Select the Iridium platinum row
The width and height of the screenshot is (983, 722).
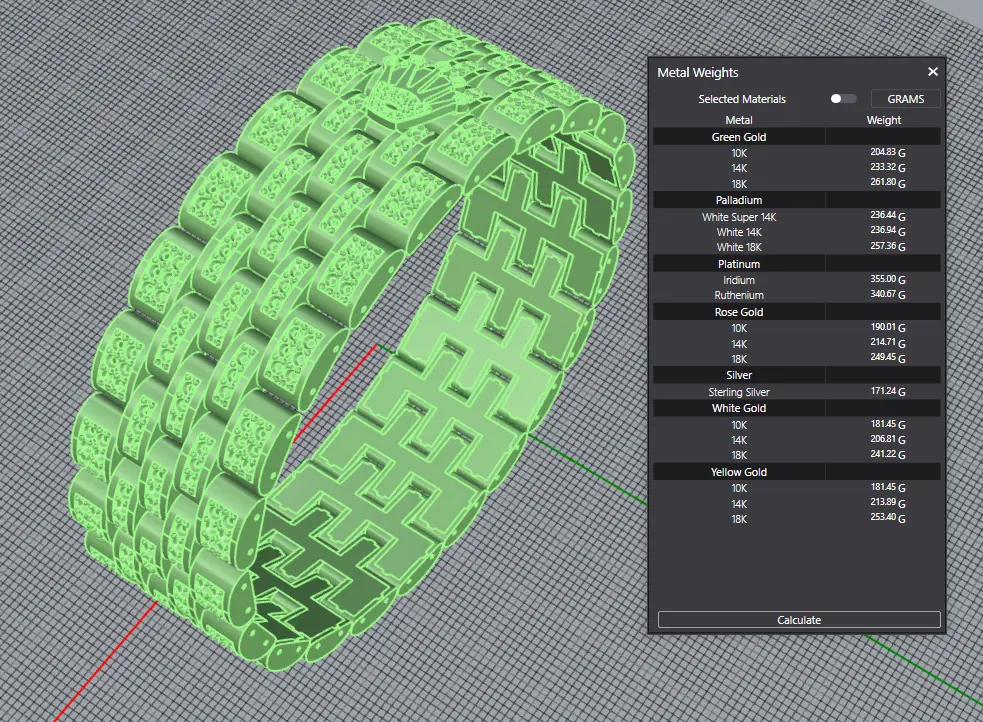(x=739, y=280)
